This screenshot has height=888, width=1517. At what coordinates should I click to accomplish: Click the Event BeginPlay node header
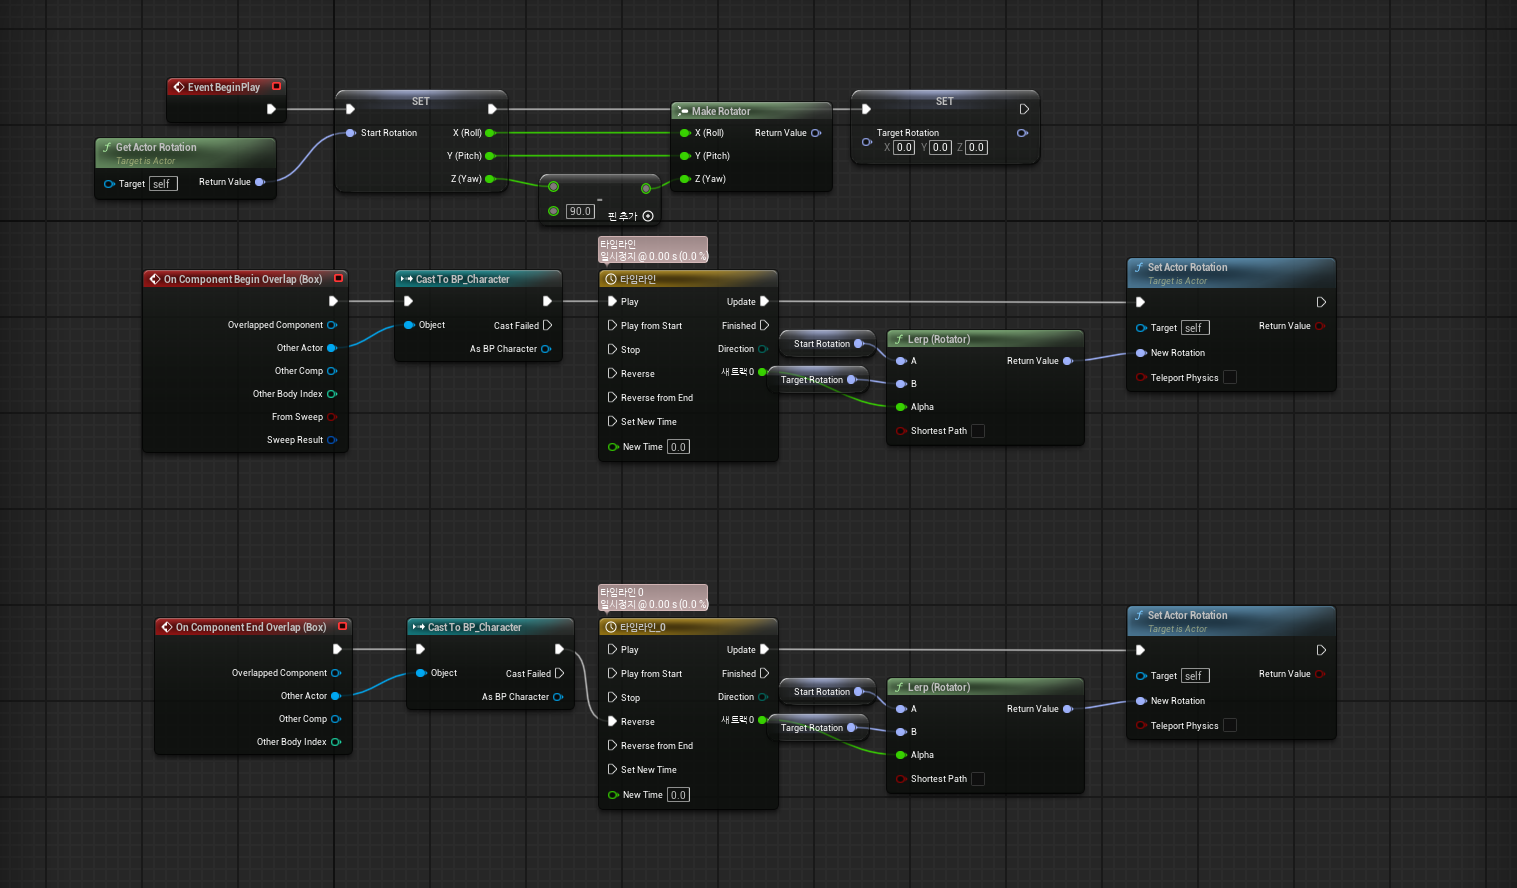[x=226, y=87]
